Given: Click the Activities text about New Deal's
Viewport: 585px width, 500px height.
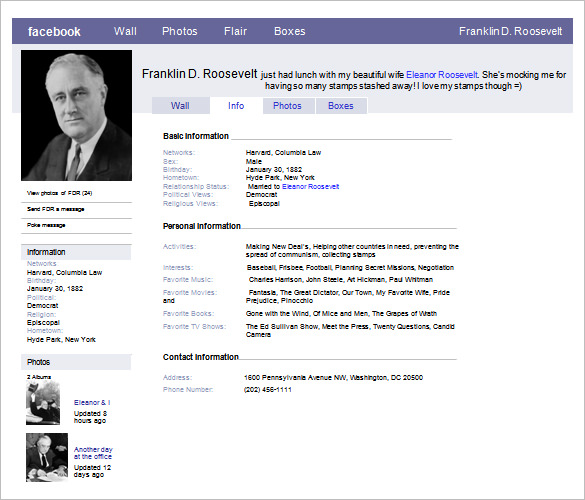Looking at the screenshot, I should (352, 250).
